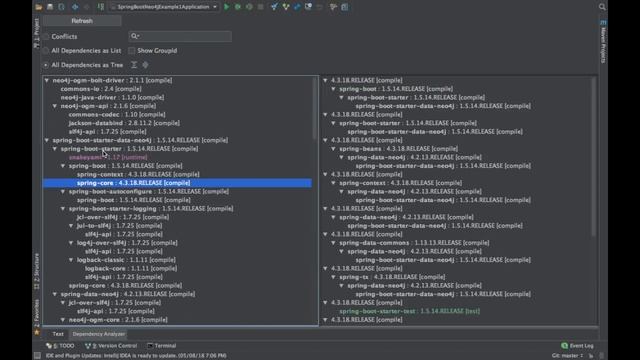Open the Structure side panel tab

click(37, 271)
